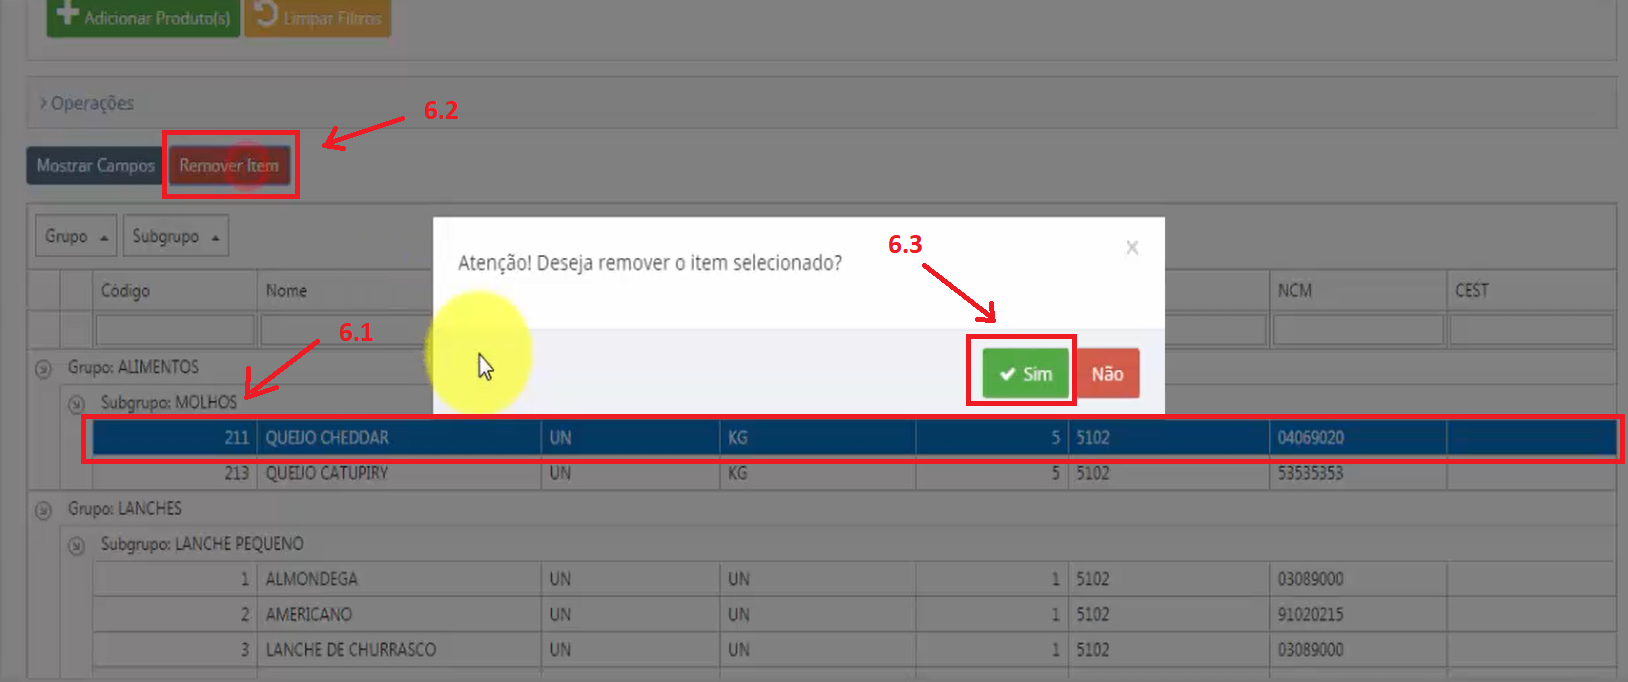This screenshot has width=1628, height=682.
Task: Collapse the Subgrupo: LANCHE PEQUENO subgroup
Action: 76,546
